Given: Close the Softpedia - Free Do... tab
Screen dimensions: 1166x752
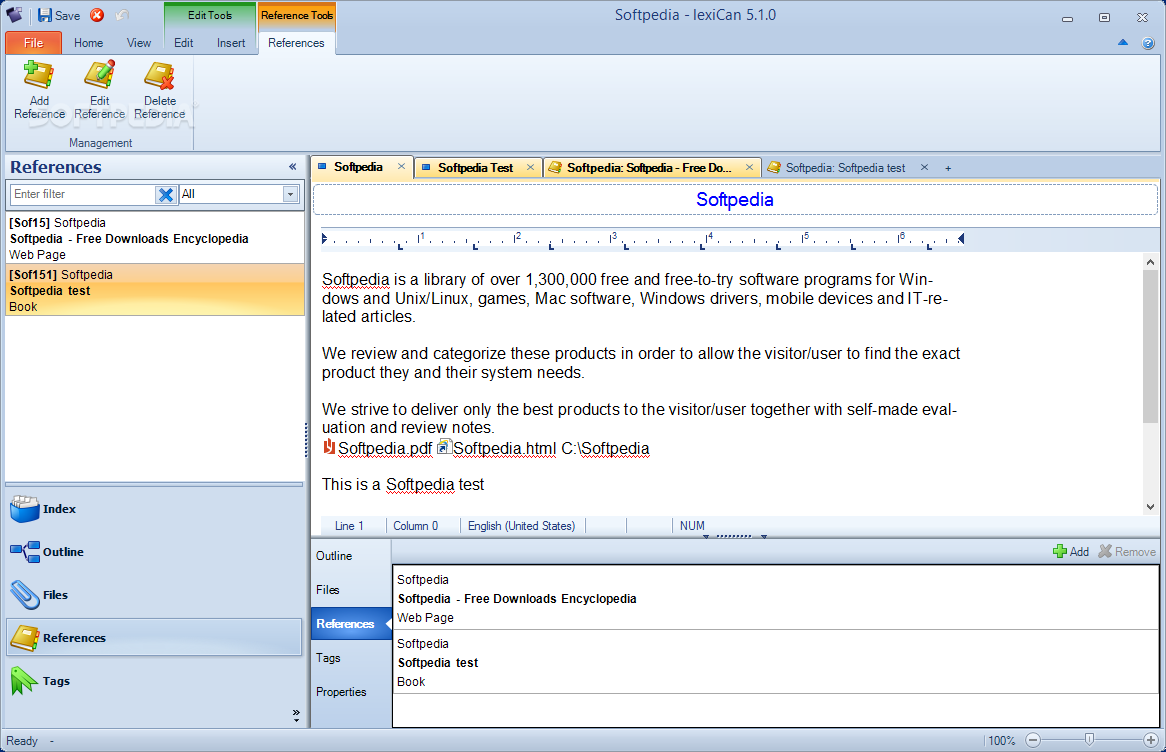Looking at the screenshot, I should (750, 167).
